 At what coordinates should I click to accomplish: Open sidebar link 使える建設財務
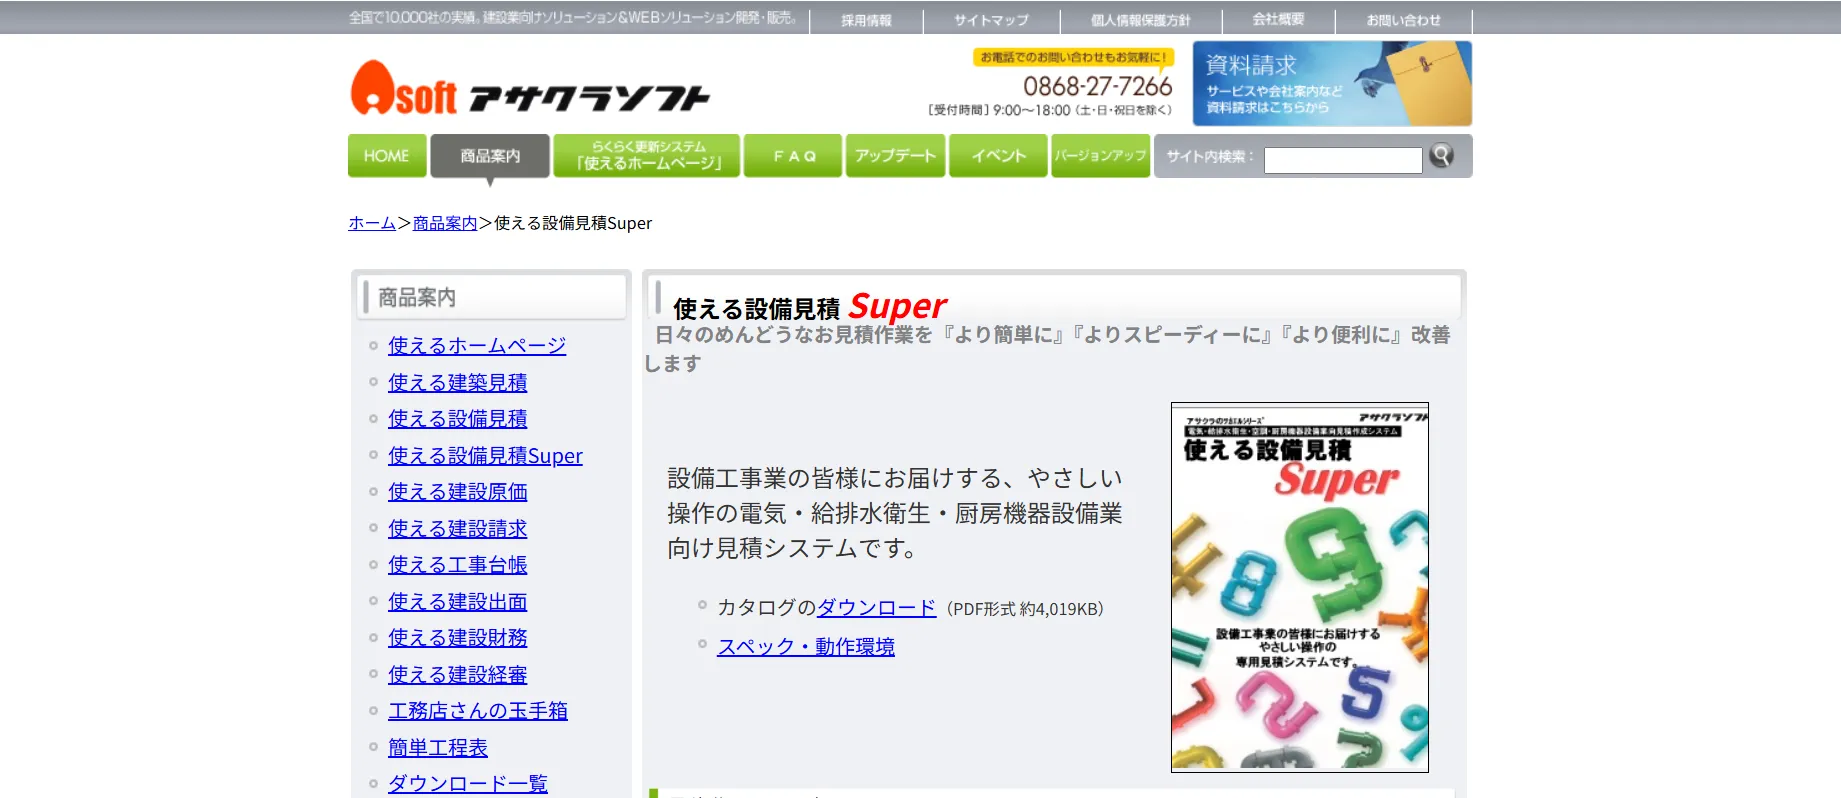coord(457,638)
